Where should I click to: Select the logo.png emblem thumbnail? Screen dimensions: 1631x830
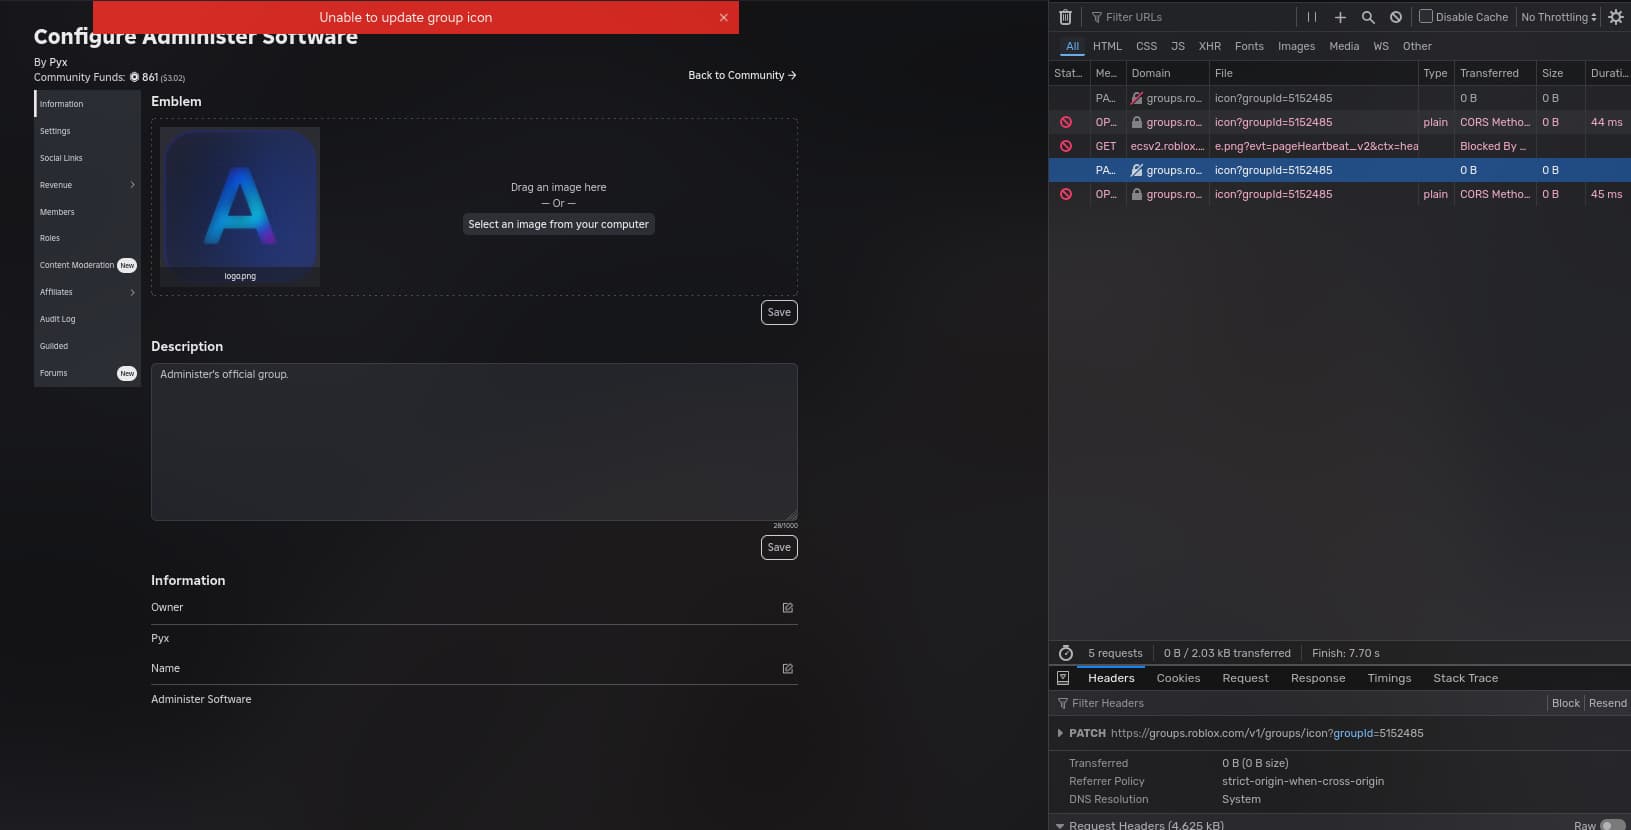click(x=240, y=206)
